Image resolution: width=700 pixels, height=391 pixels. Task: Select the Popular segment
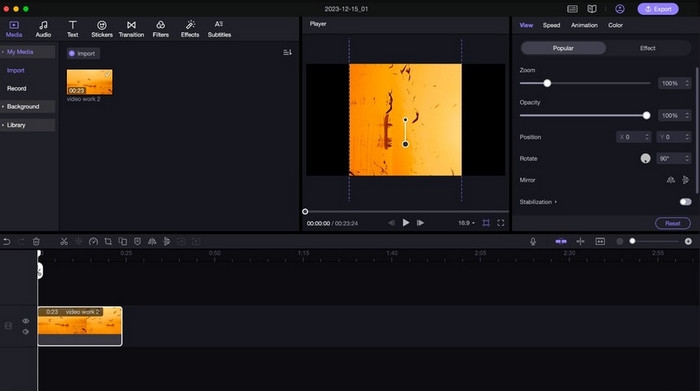point(563,48)
